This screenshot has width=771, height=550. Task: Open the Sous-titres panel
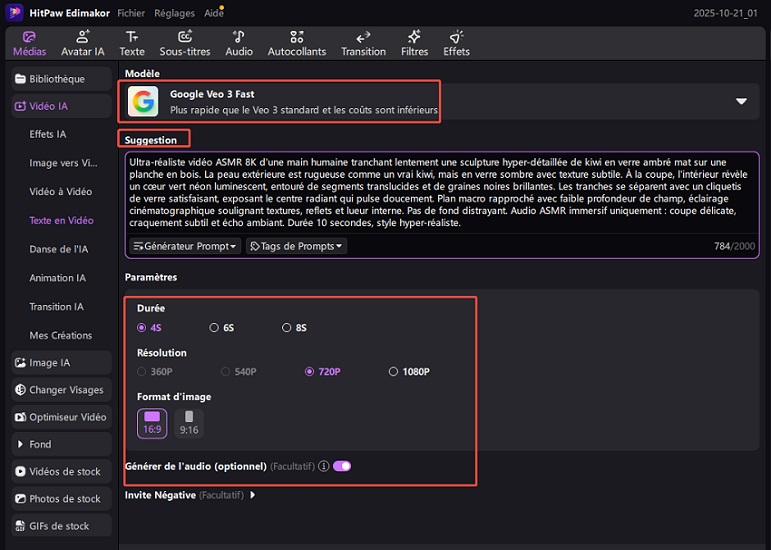click(185, 43)
